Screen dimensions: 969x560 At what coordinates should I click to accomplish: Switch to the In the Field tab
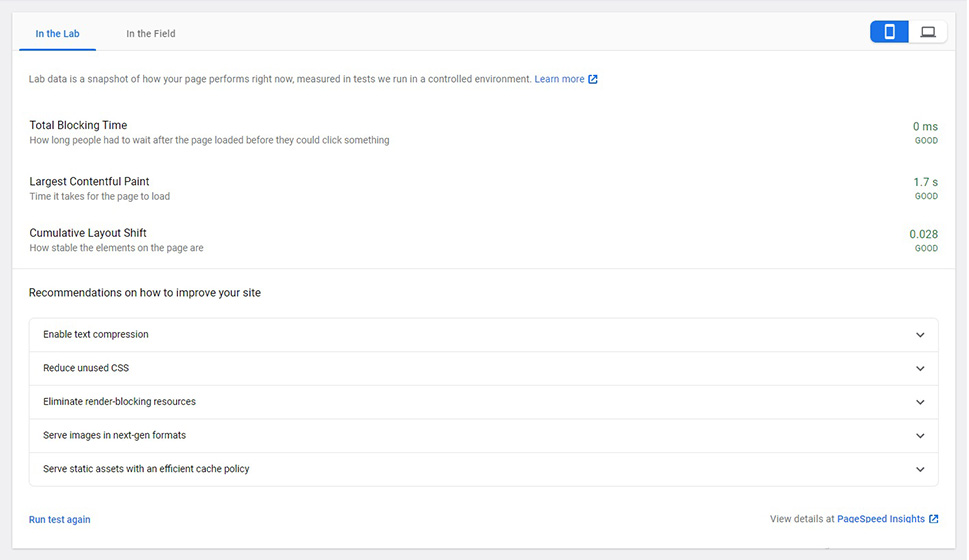151,34
